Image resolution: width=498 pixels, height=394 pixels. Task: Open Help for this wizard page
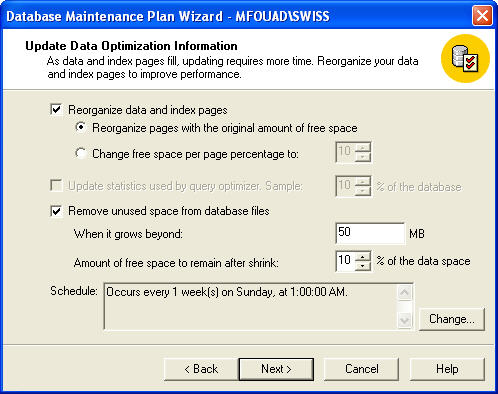[x=447, y=369]
